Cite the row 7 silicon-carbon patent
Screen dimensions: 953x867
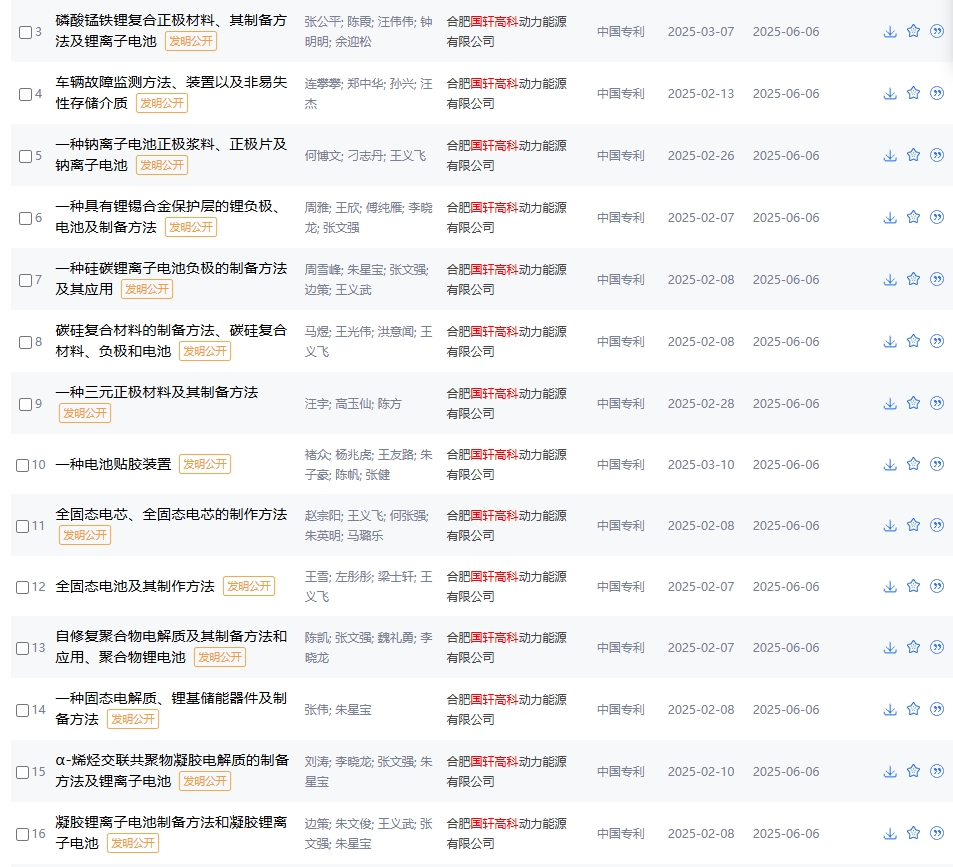(x=937, y=279)
